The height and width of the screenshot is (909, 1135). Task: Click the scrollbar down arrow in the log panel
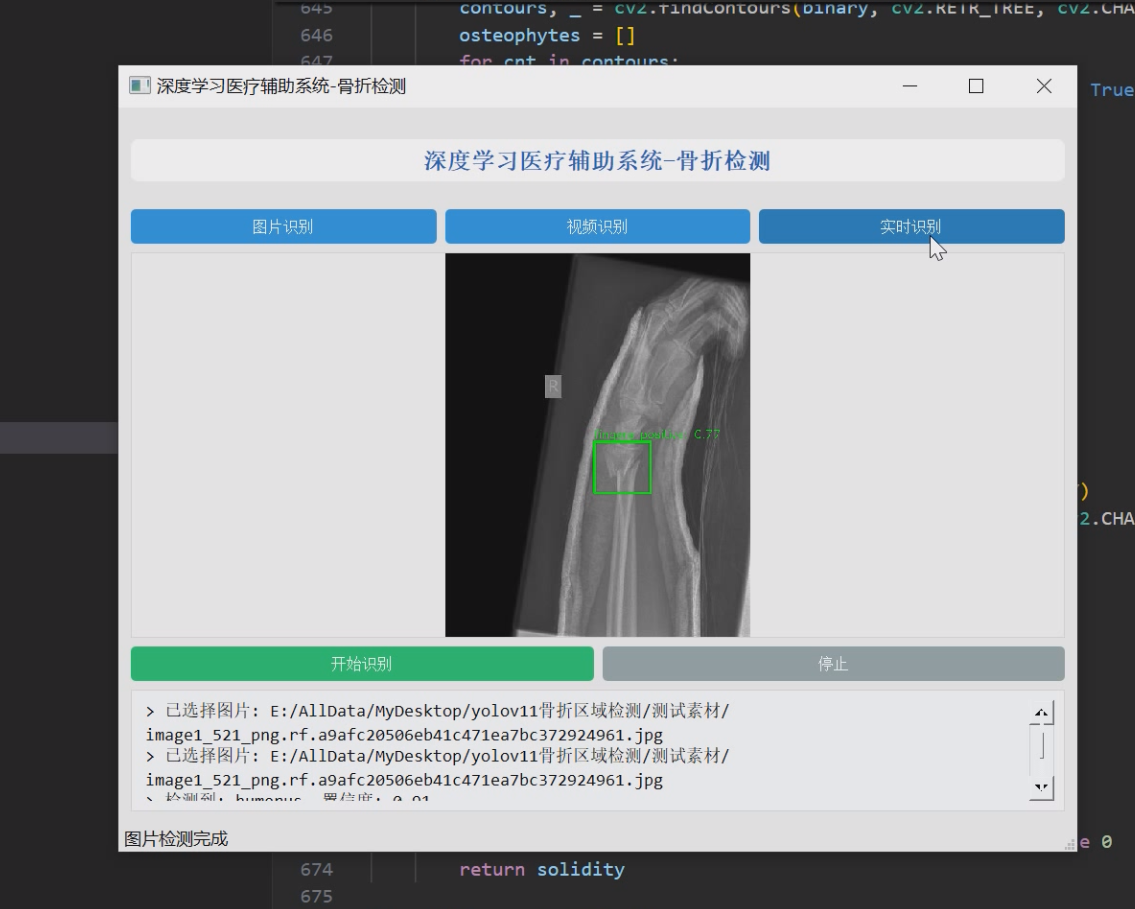click(x=1042, y=789)
